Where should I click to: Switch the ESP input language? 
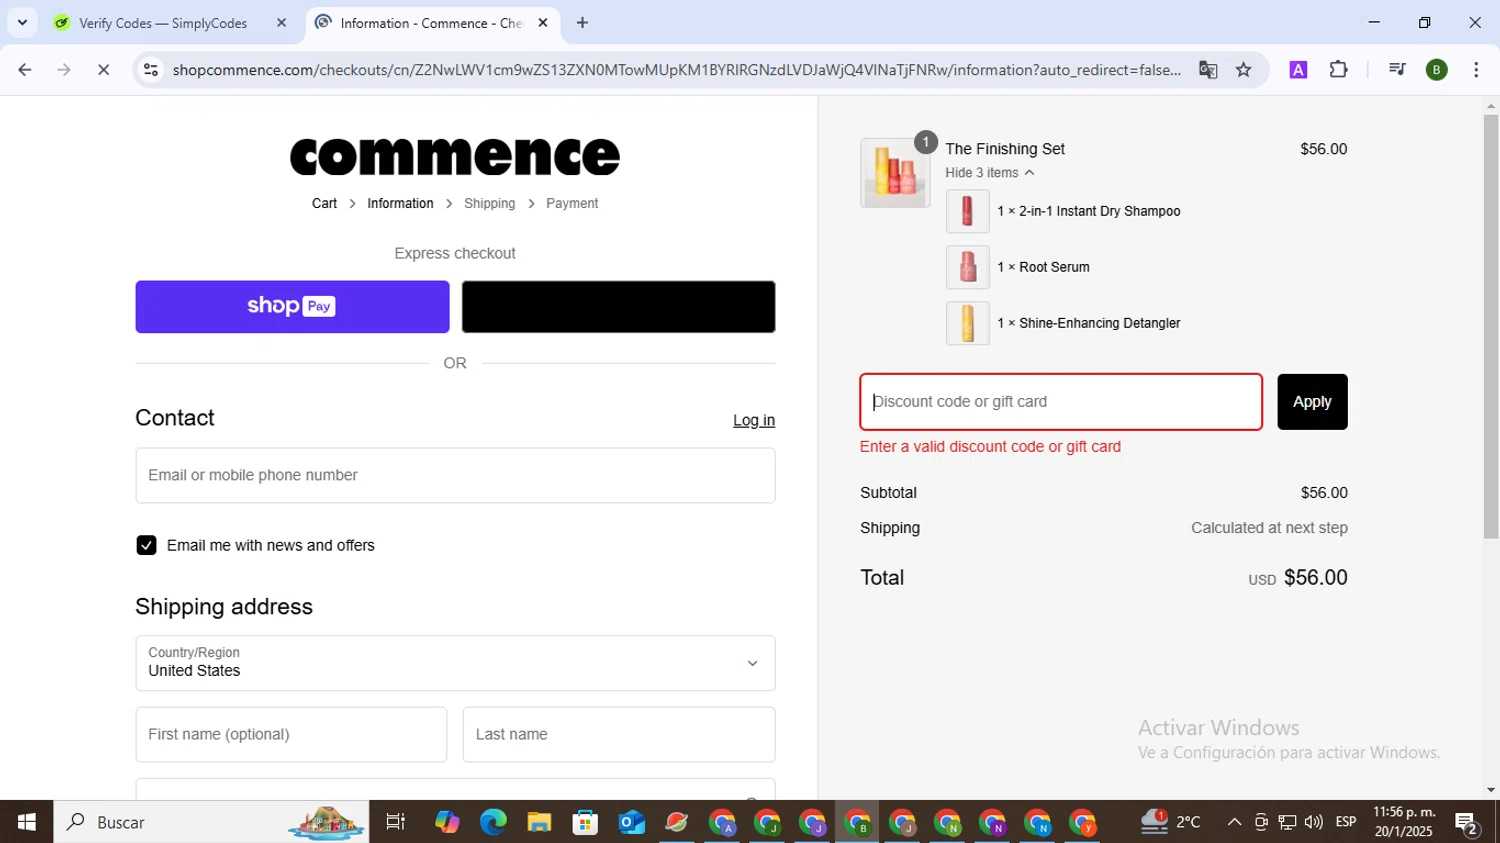[1346, 822]
